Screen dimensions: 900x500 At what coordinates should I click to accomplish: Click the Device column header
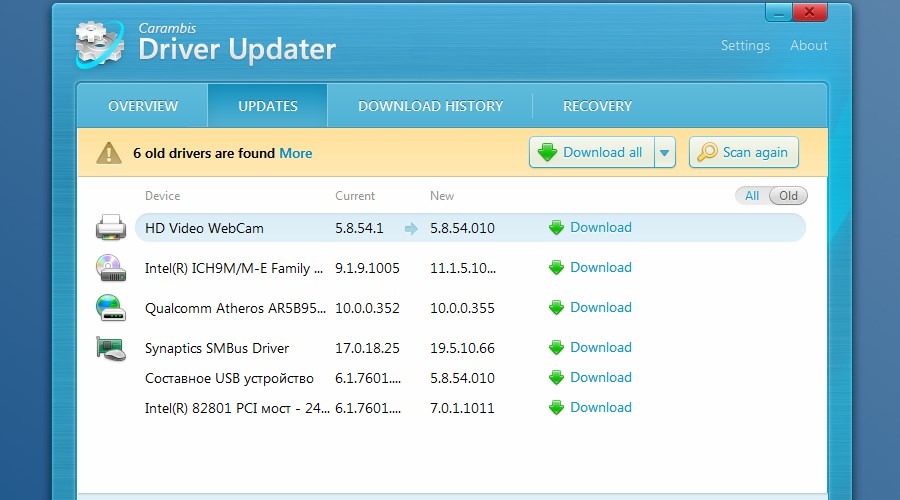162,196
